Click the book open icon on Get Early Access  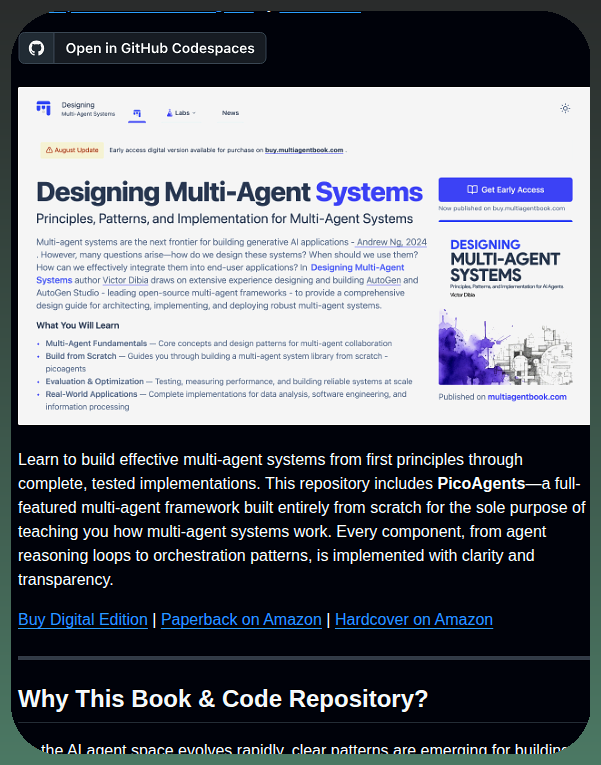pyautogui.click(x=472, y=190)
